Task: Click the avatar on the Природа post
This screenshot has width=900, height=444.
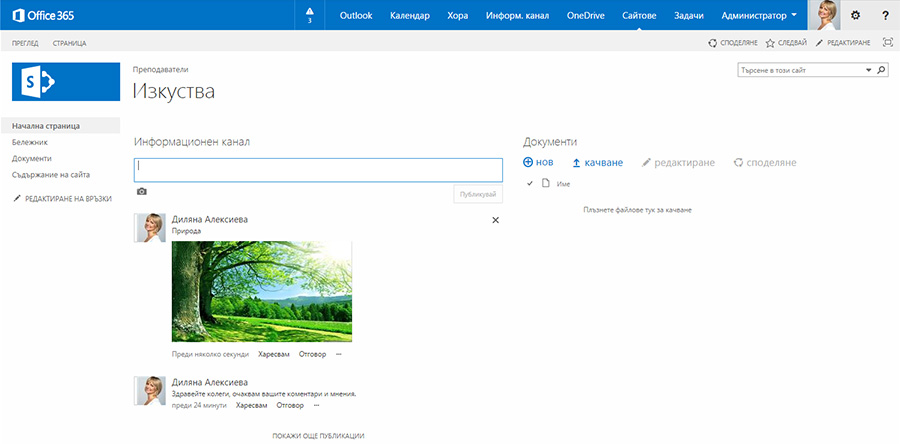Action: pos(150,228)
